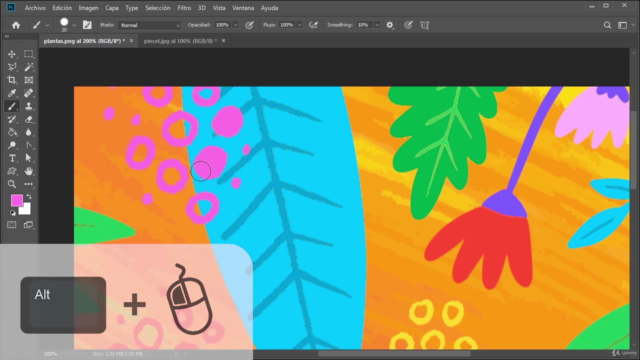Select the Magic Wand tool
640x360 pixels.
(29, 67)
